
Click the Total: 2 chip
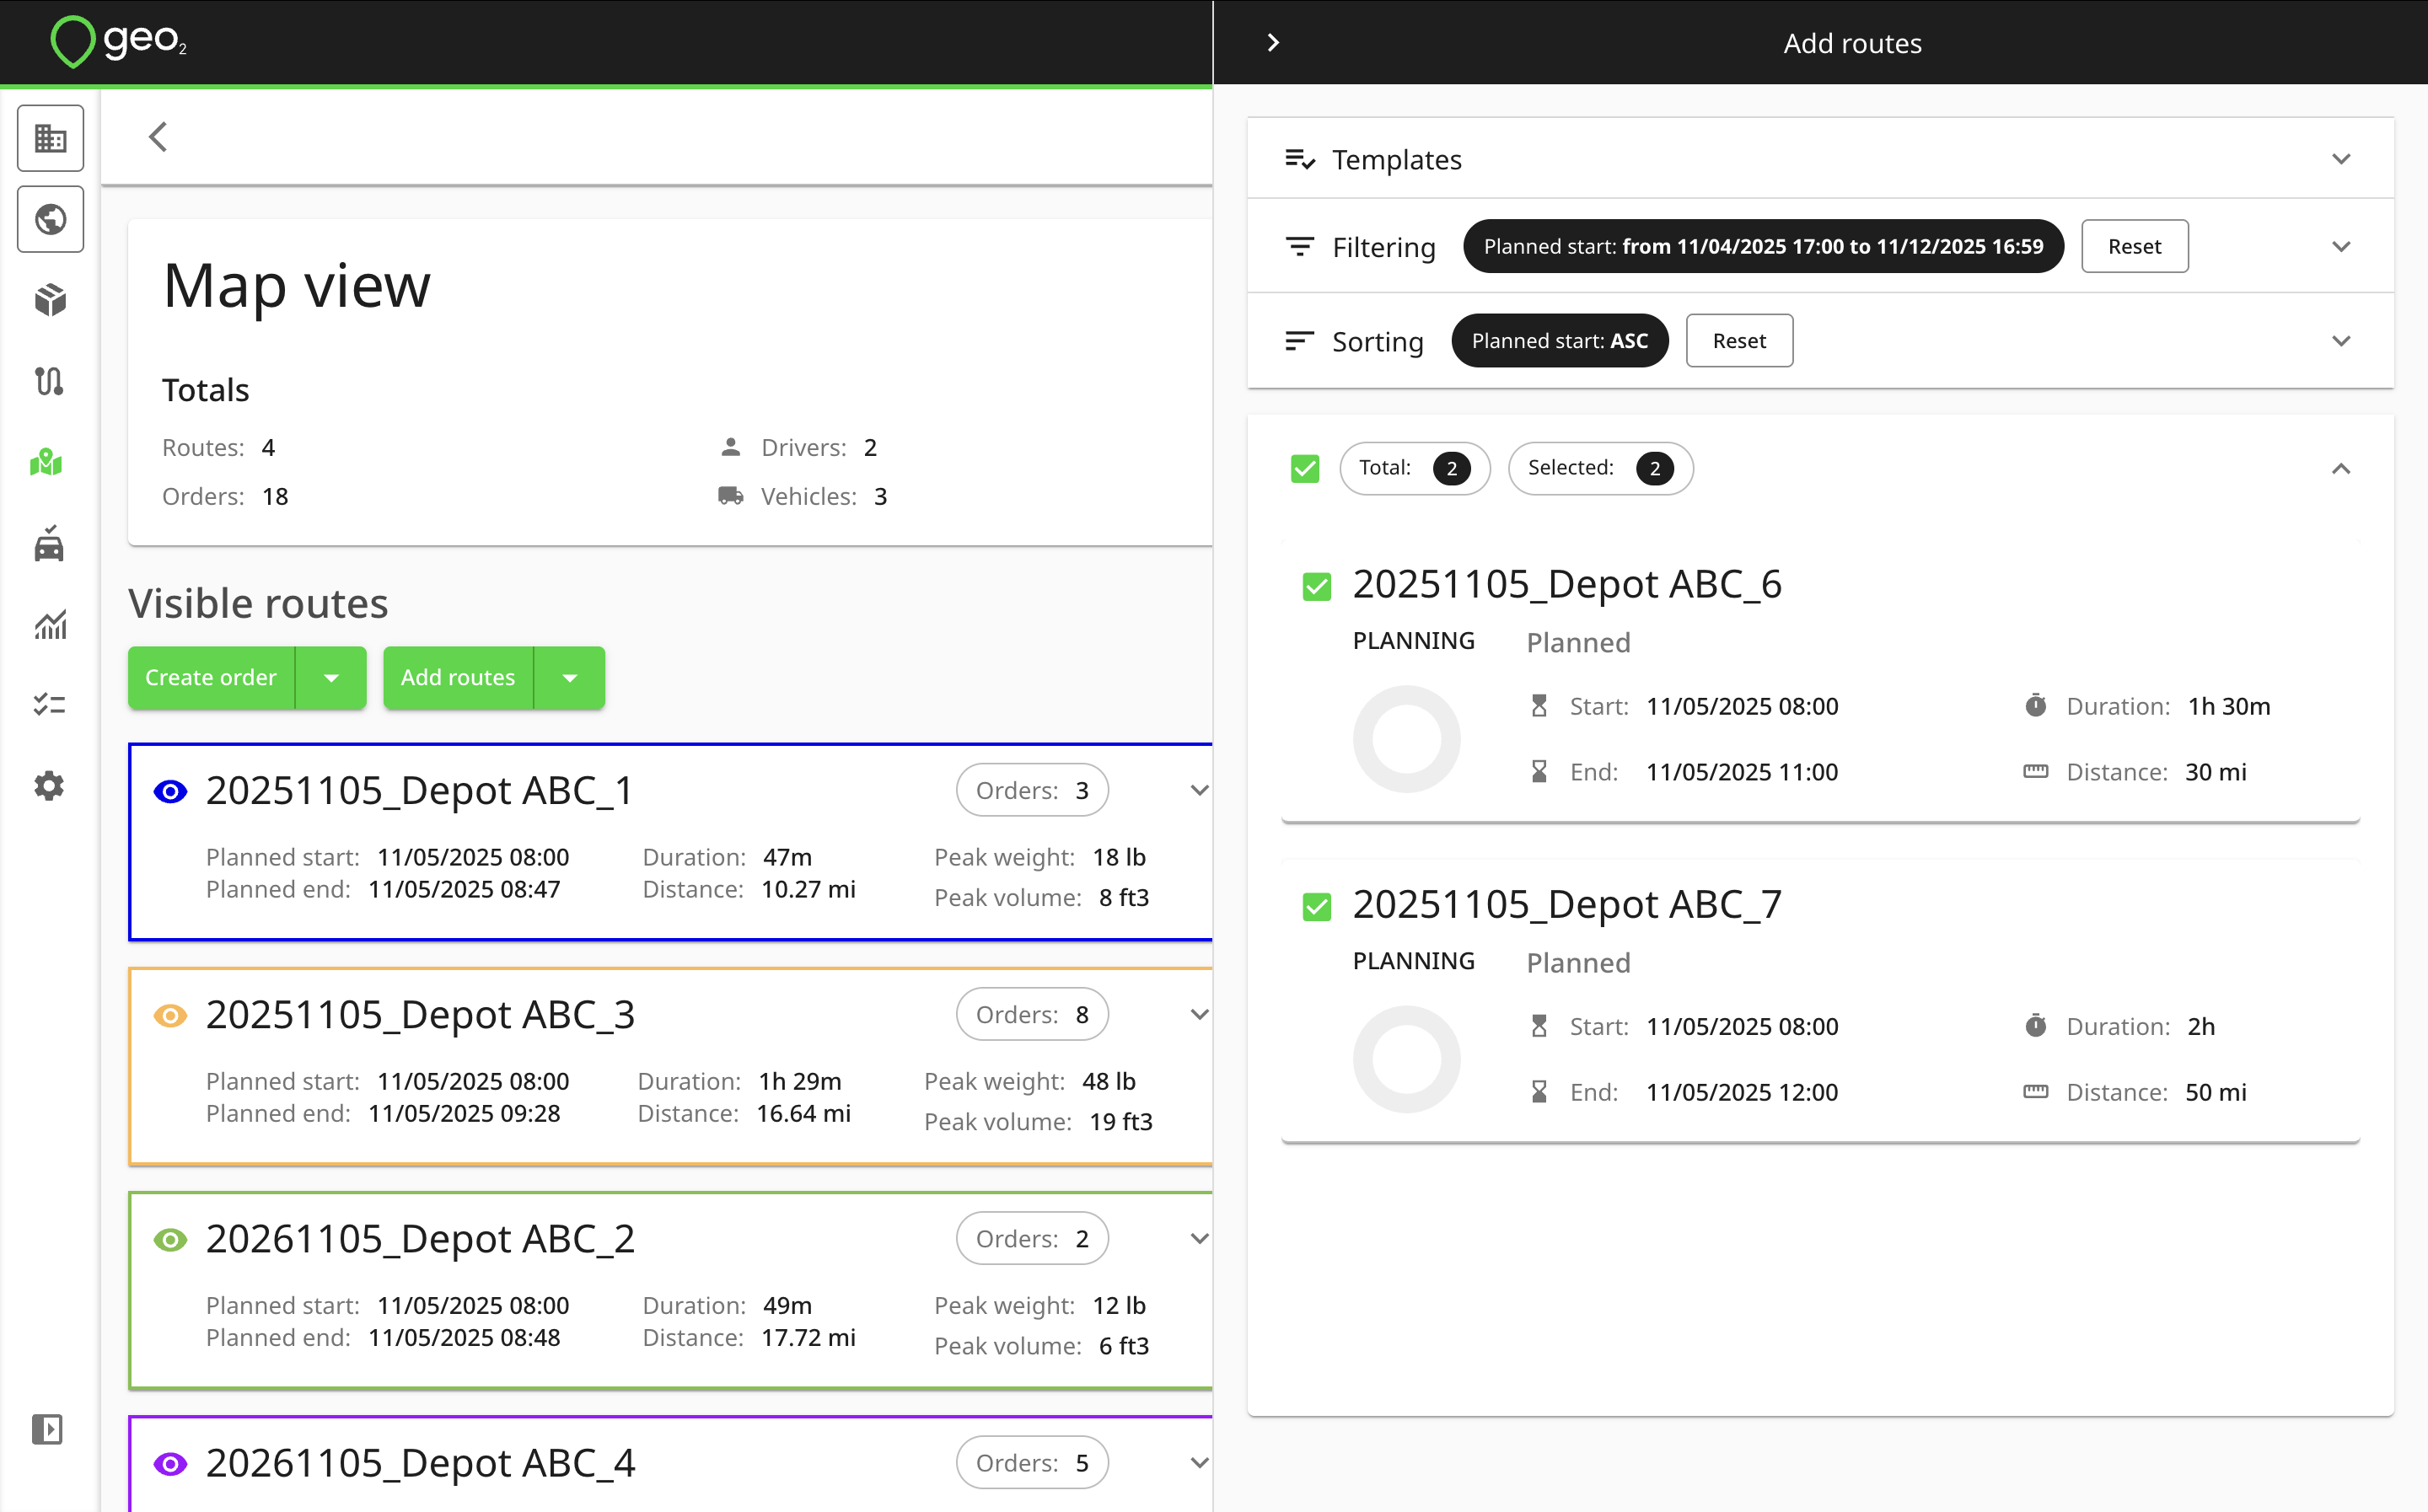tap(1415, 468)
